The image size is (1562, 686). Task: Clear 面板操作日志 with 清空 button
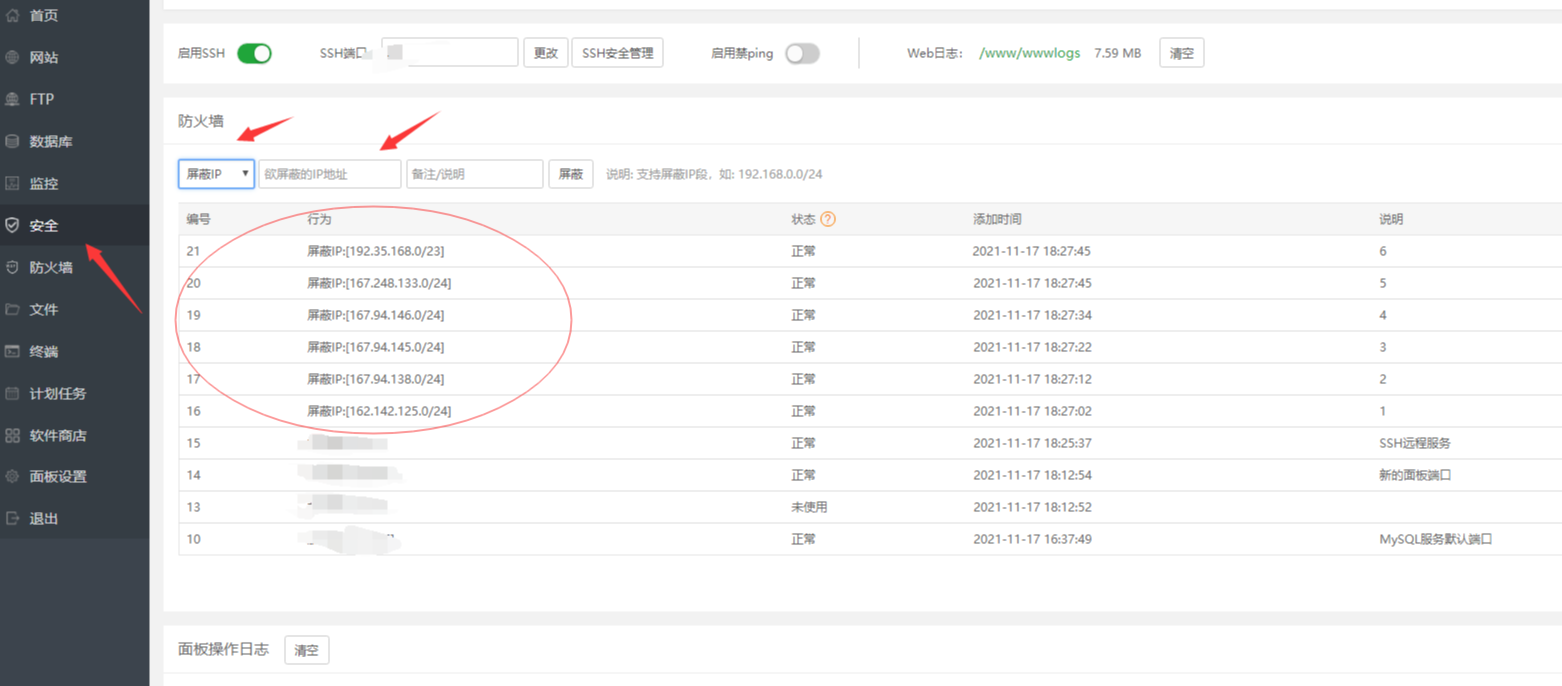coord(306,650)
